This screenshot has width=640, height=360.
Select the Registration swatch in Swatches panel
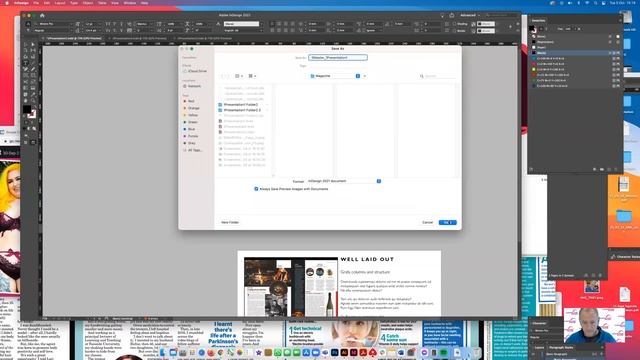[575, 42]
